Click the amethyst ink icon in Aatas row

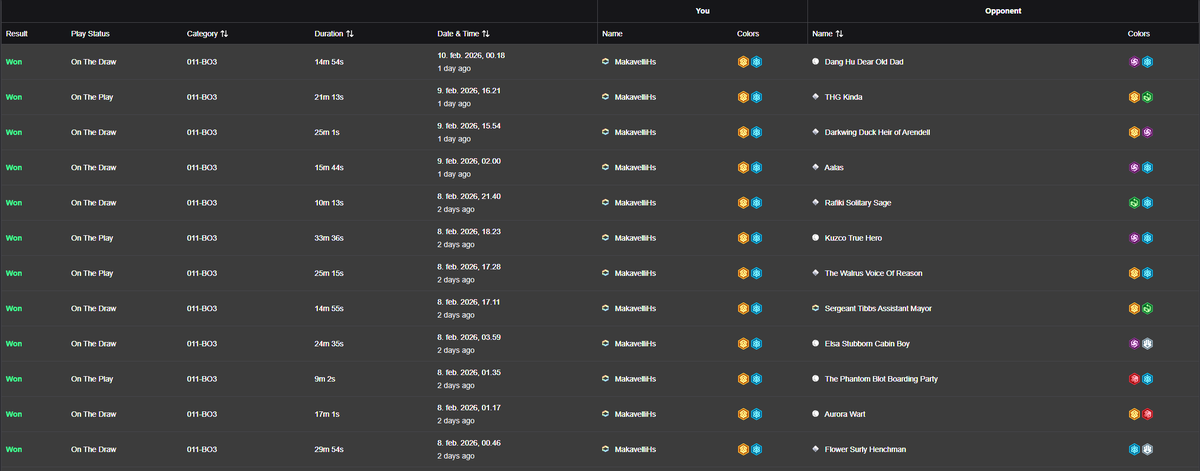point(1135,168)
